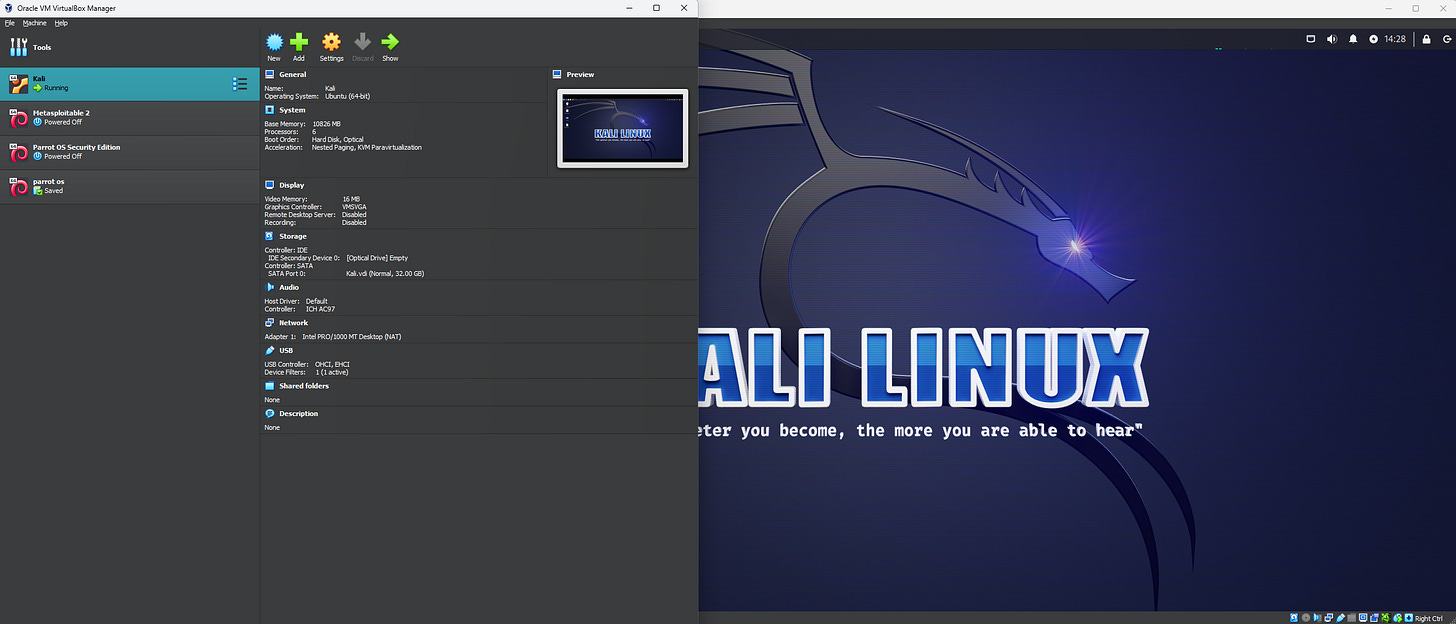This screenshot has height=624, width=1456.
Task: Click the 'VMSVGA' graphics controller value
Action: point(356,207)
